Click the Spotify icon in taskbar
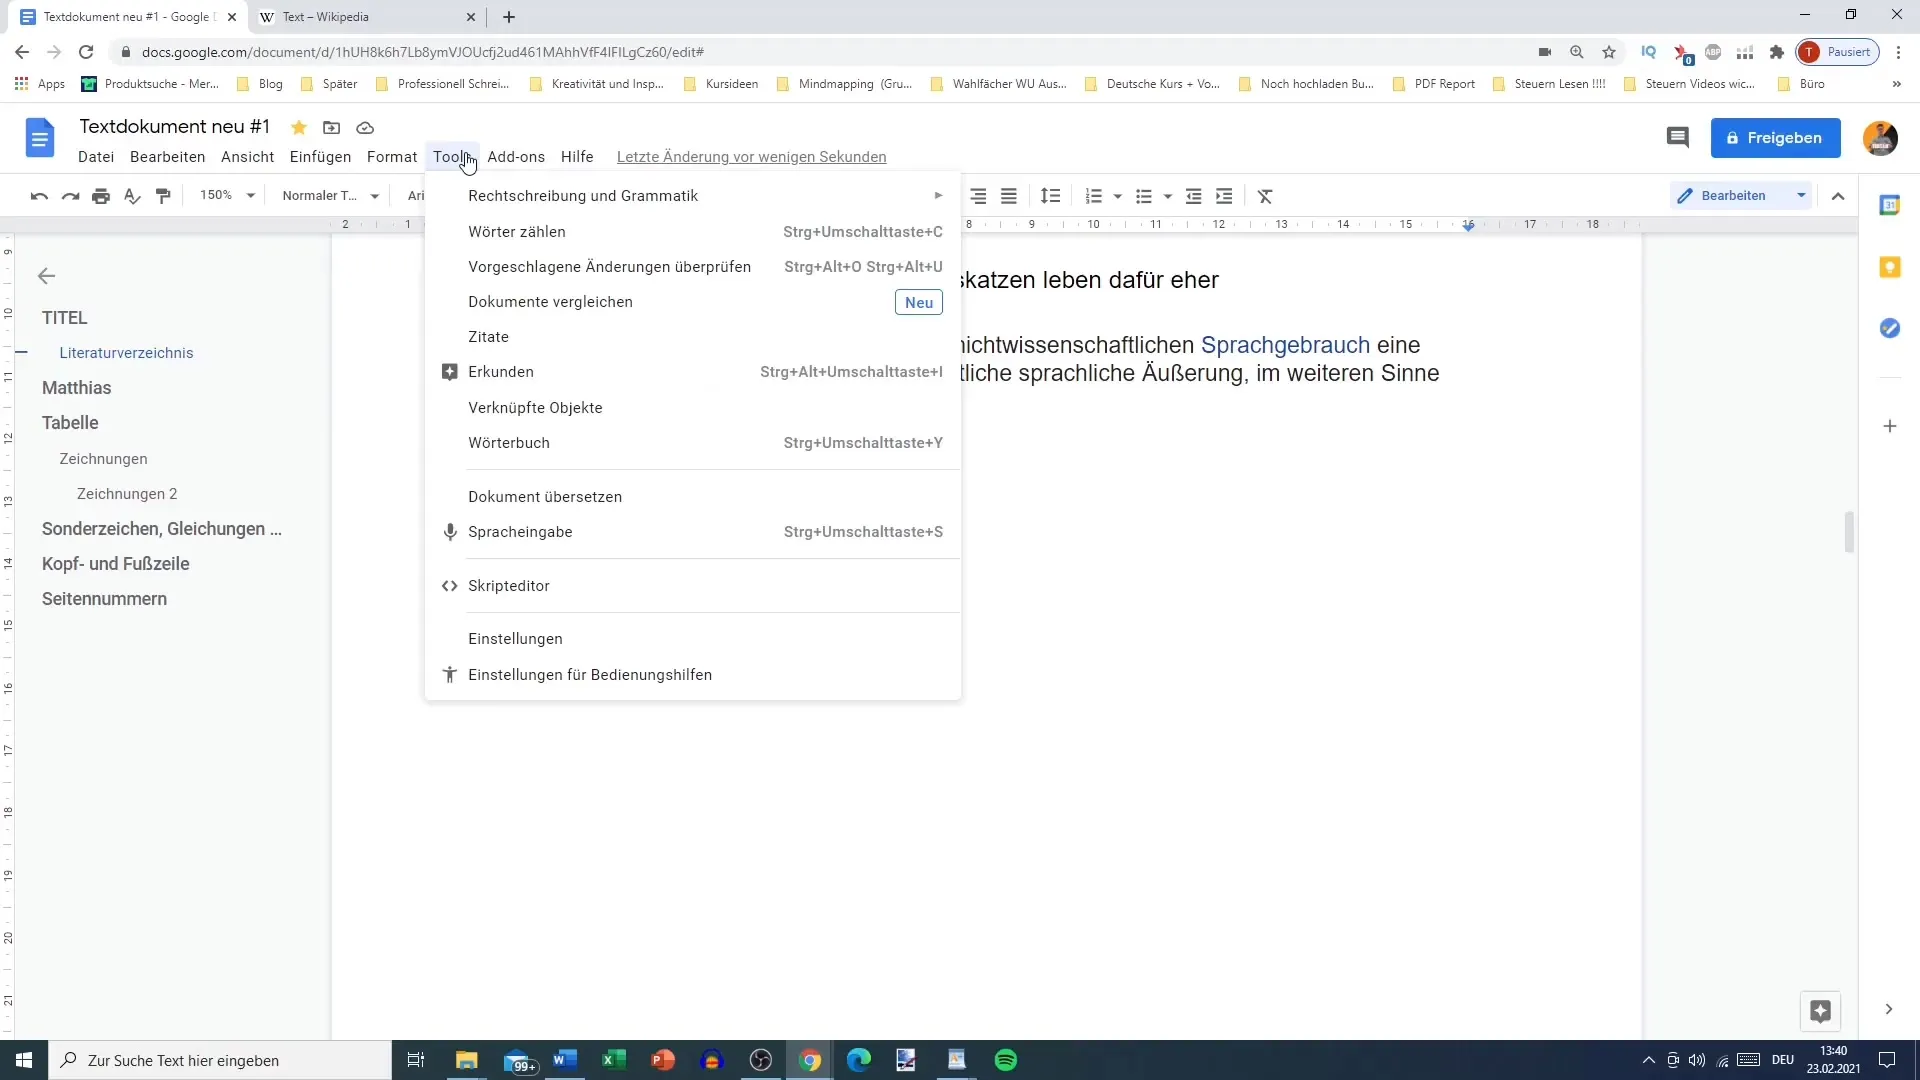 pos(1006,1059)
